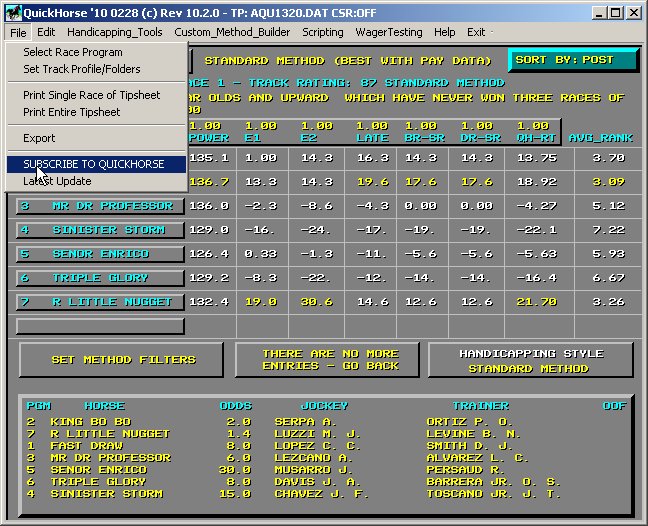
Task: Open the Edit menu
Action: (47, 32)
